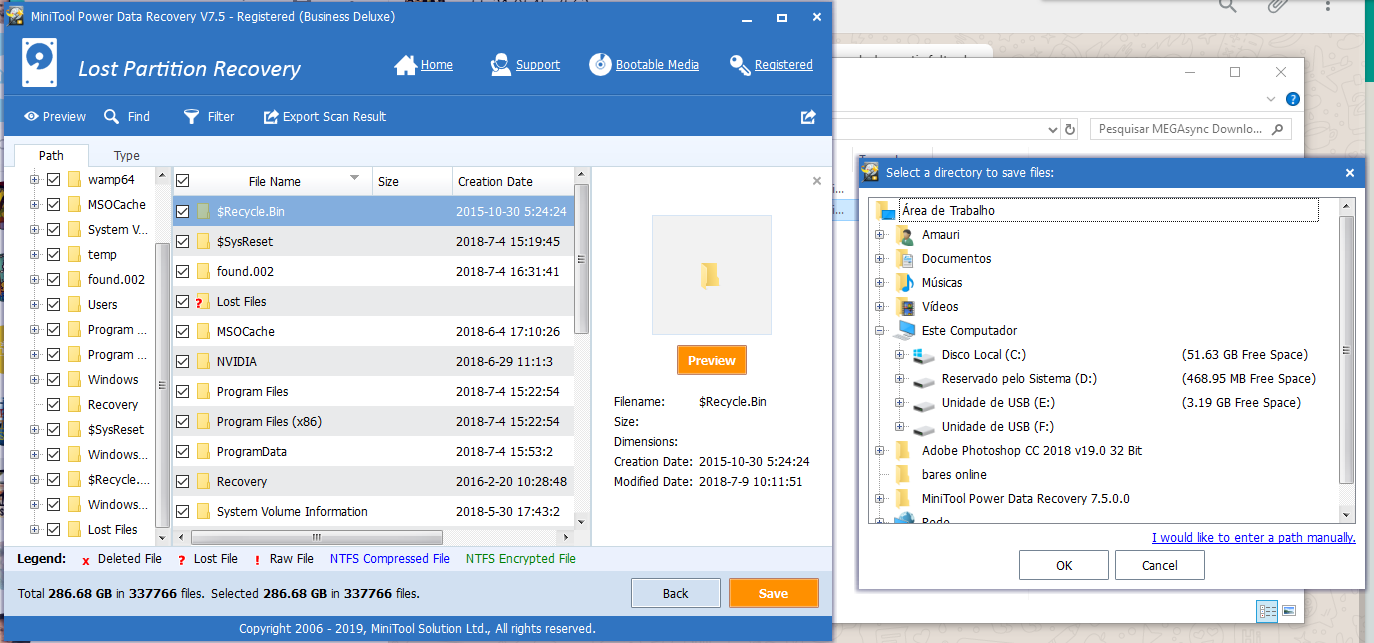This screenshot has height=643, width=1374.
Task: Sort the list by File Name column
Action: [275, 181]
